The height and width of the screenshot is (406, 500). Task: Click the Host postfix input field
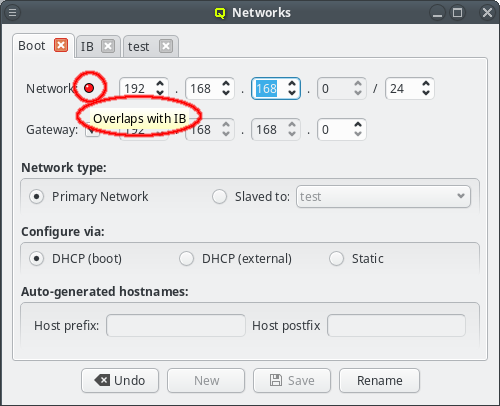[396, 325]
